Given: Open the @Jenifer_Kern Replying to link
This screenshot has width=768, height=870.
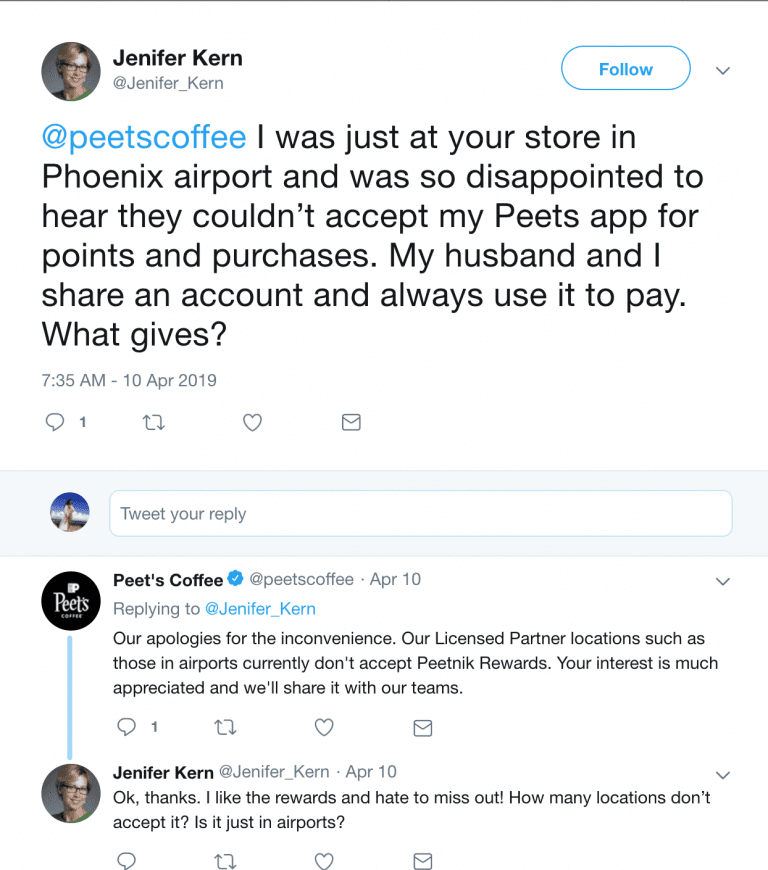Looking at the screenshot, I should click(x=260, y=608).
